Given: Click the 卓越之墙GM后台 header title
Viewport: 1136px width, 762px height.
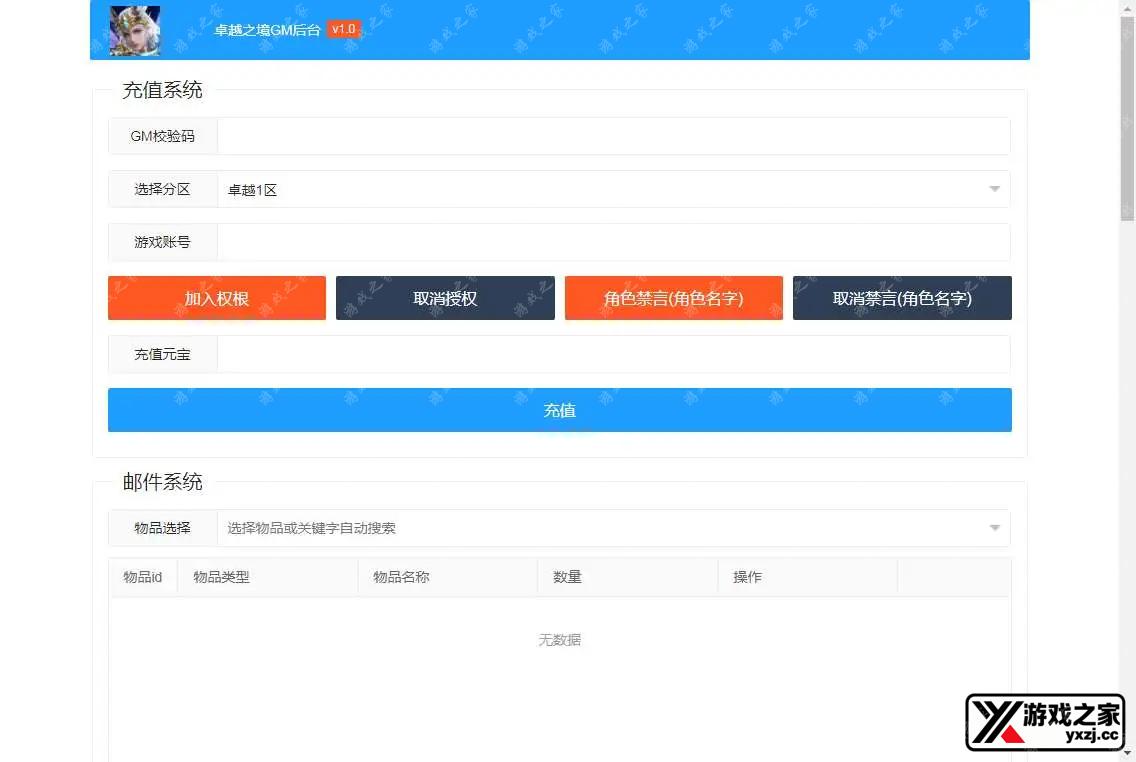Looking at the screenshot, I should (267, 30).
